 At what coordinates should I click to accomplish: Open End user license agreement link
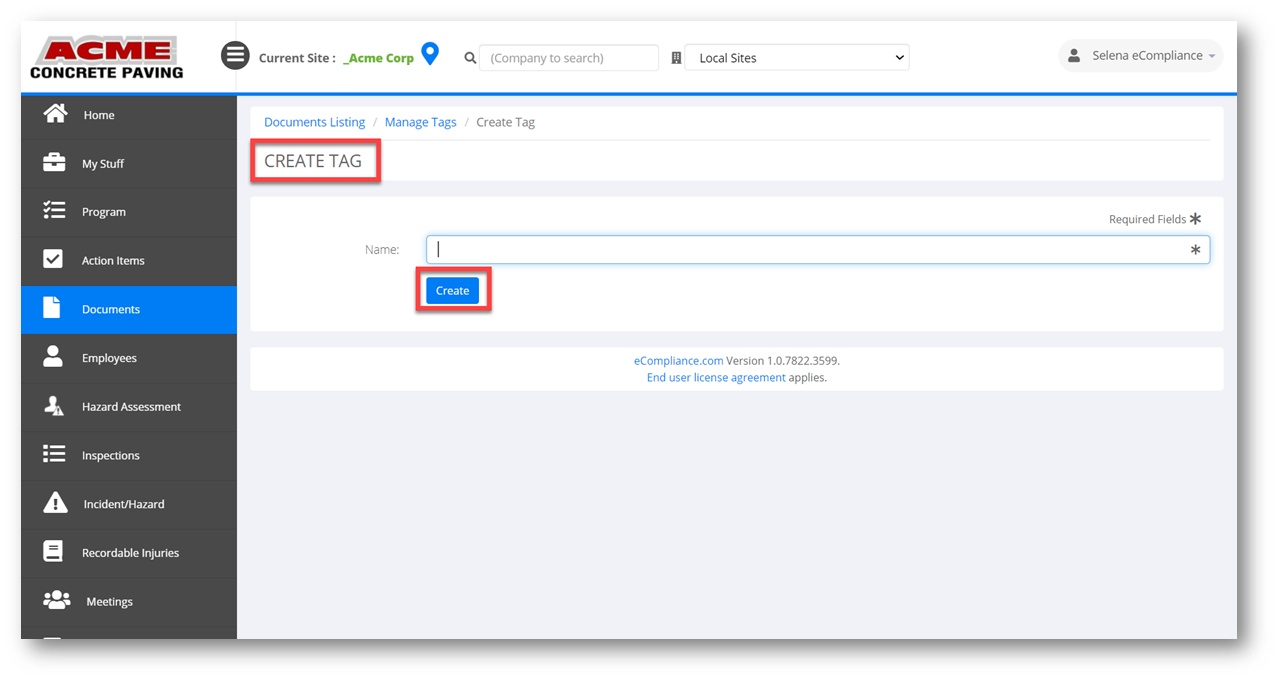[x=716, y=378]
